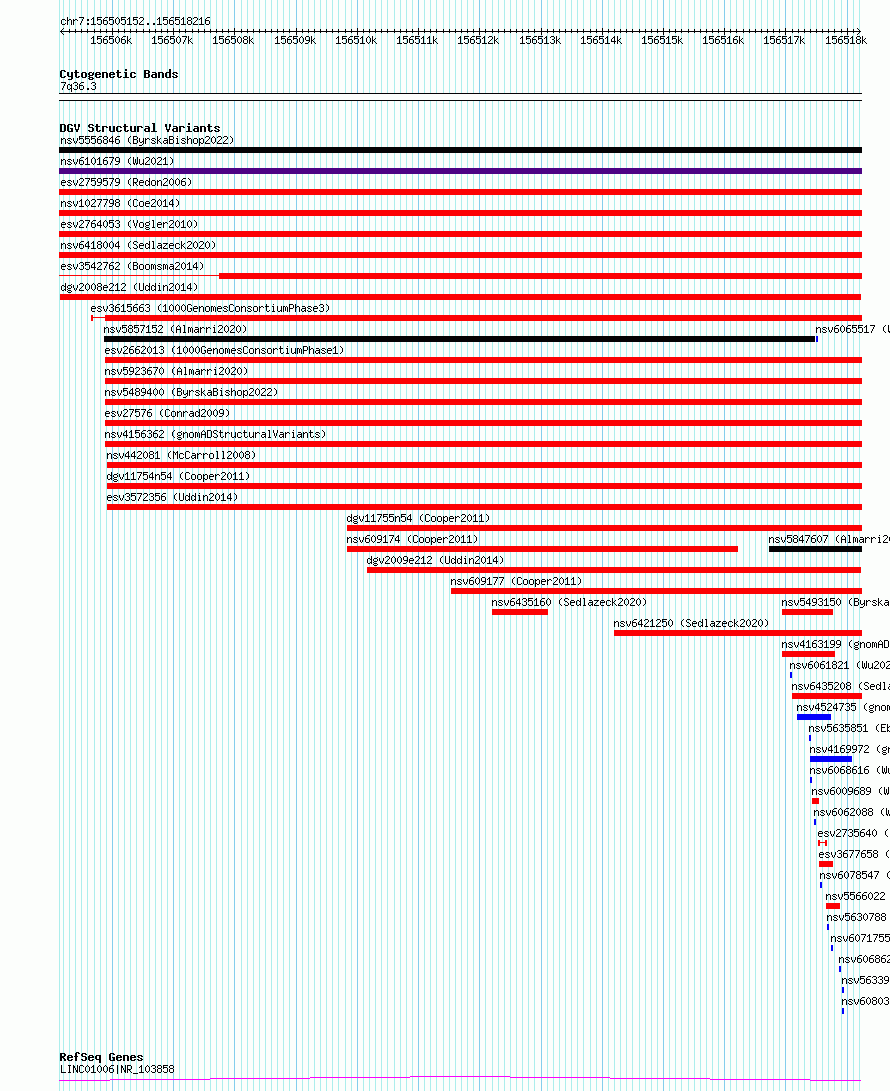Click the 7q36.3 cytogenetic band label

(78, 86)
